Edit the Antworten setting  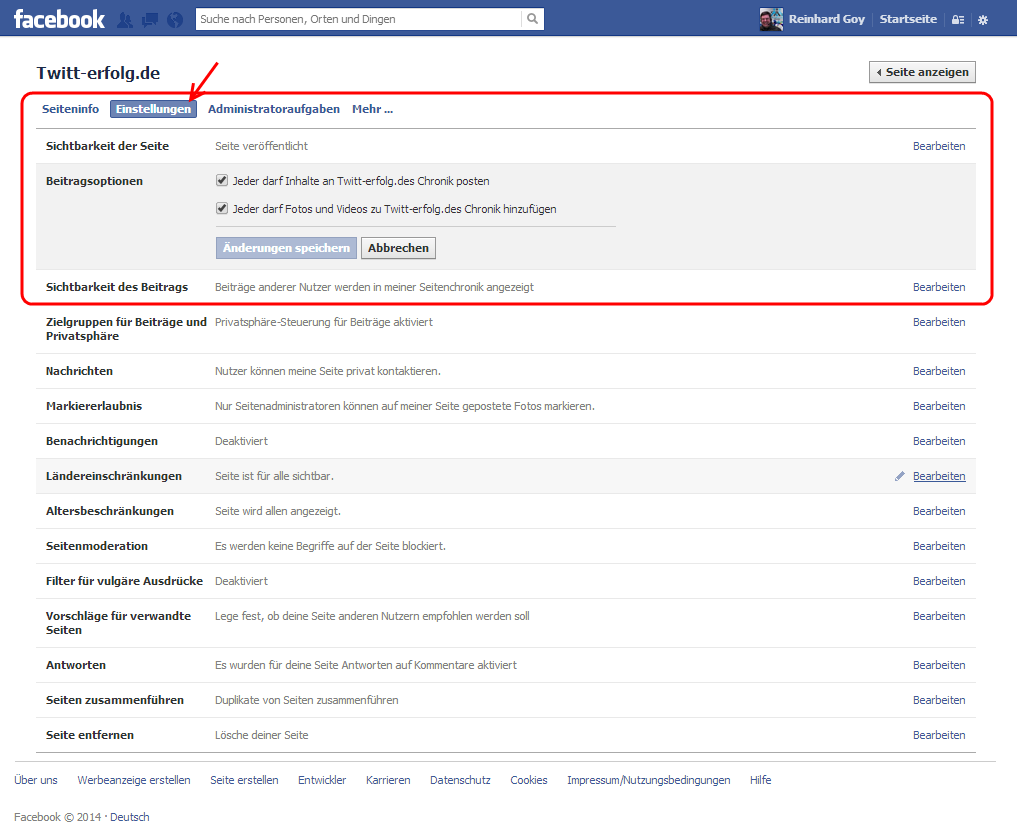click(939, 665)
